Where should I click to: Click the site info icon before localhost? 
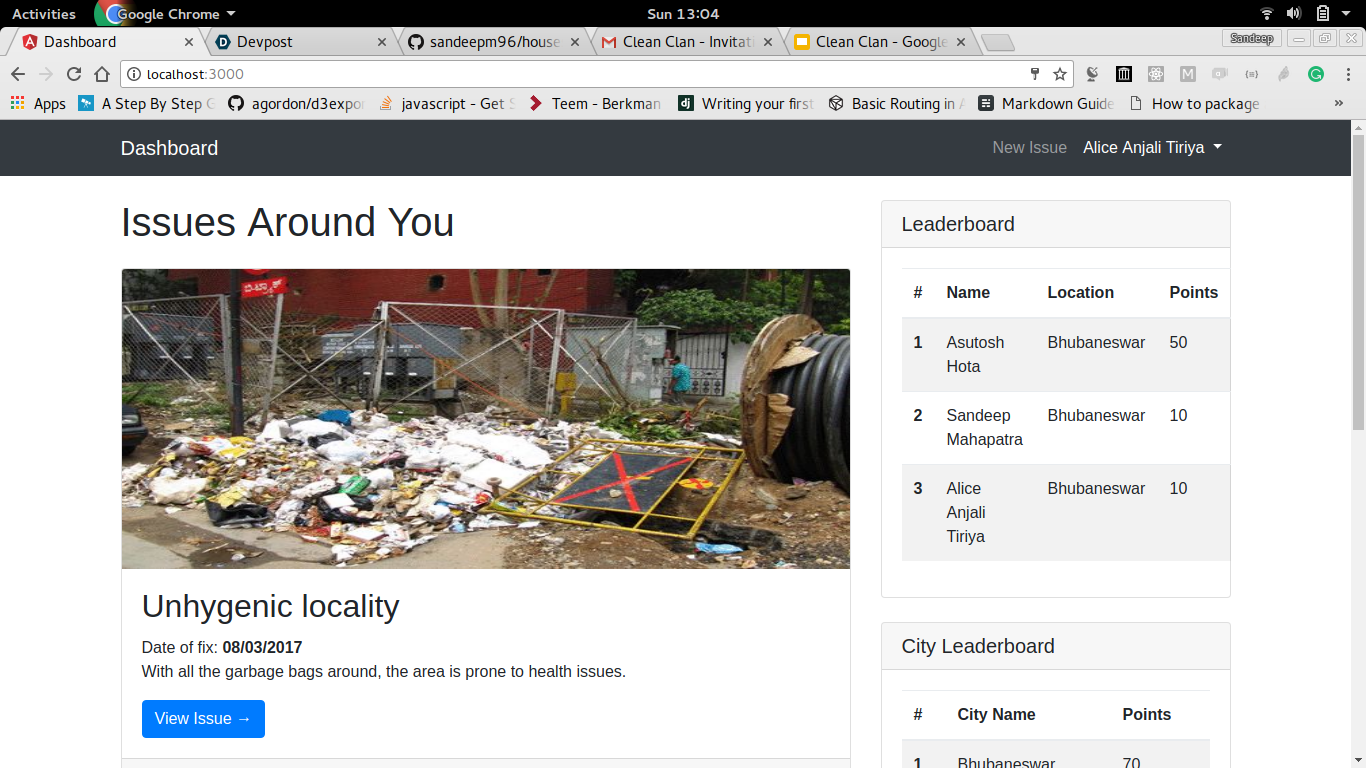[x=134, y=74]
